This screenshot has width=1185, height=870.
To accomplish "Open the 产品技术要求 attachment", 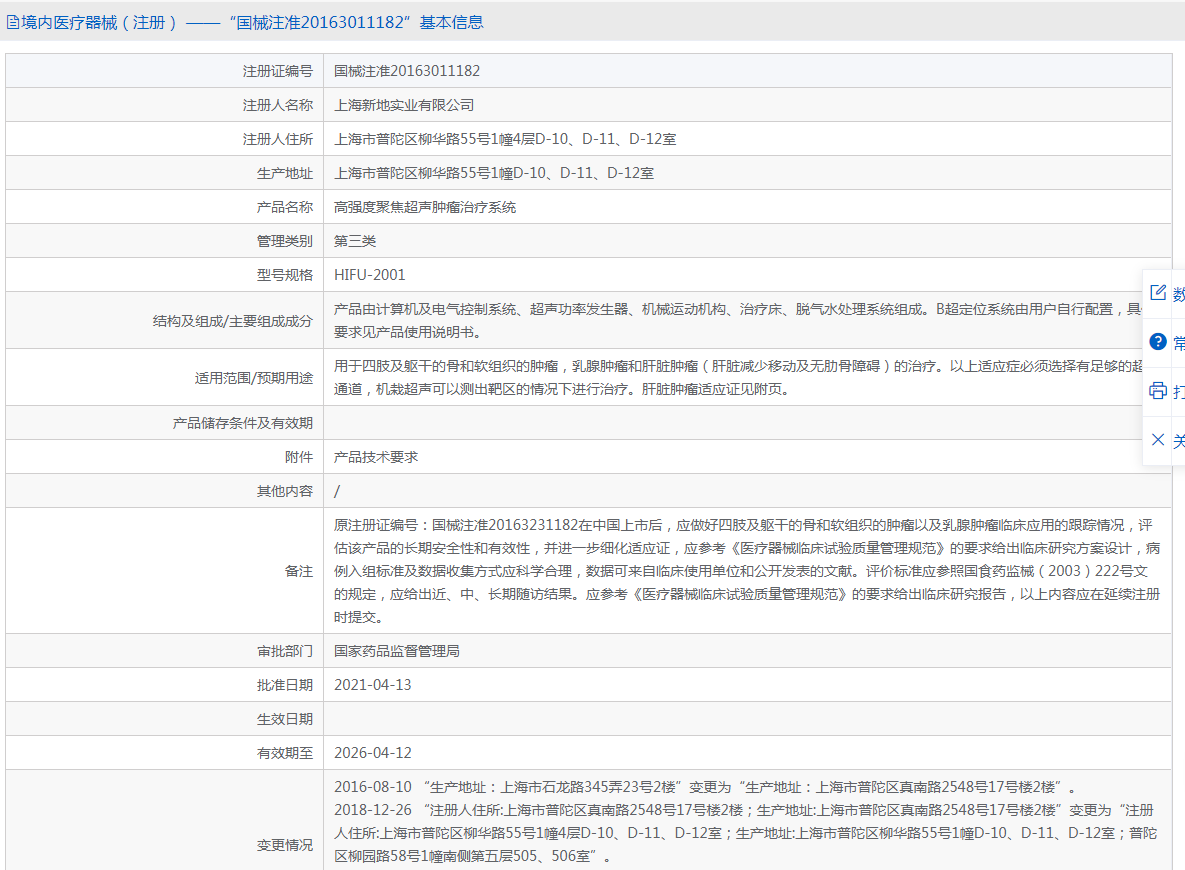I will (x=376, y=457).
